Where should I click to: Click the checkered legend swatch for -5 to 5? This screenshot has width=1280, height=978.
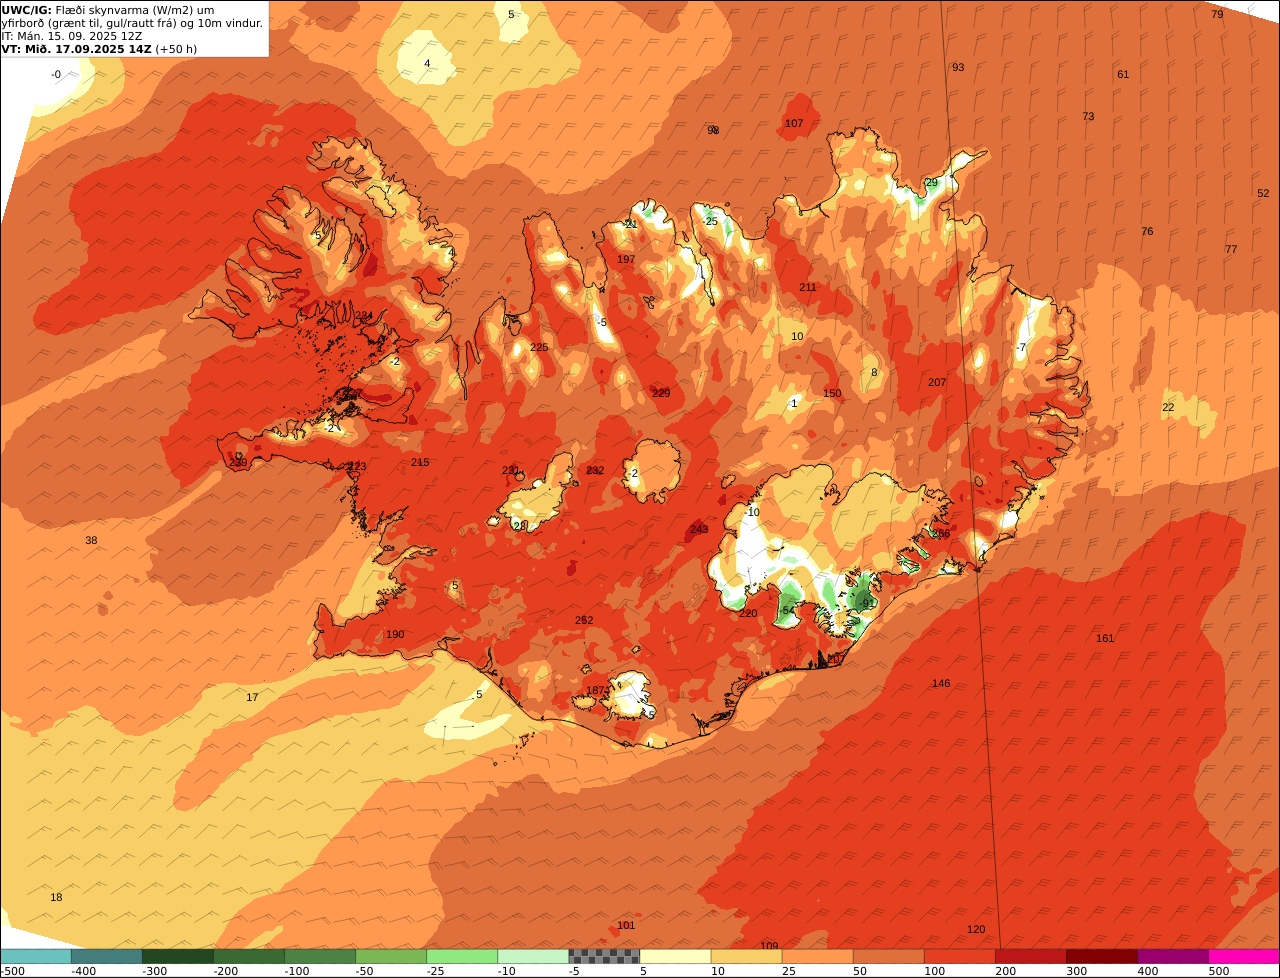(604, 957)
